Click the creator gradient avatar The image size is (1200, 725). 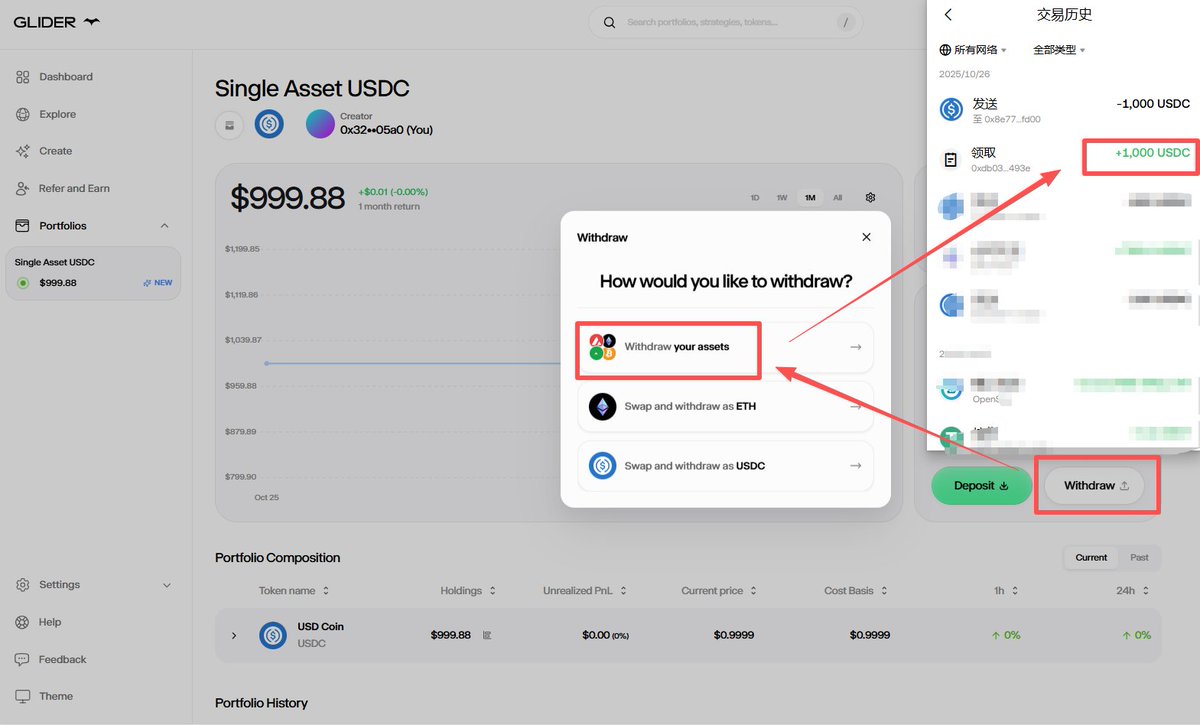[320, 124]
